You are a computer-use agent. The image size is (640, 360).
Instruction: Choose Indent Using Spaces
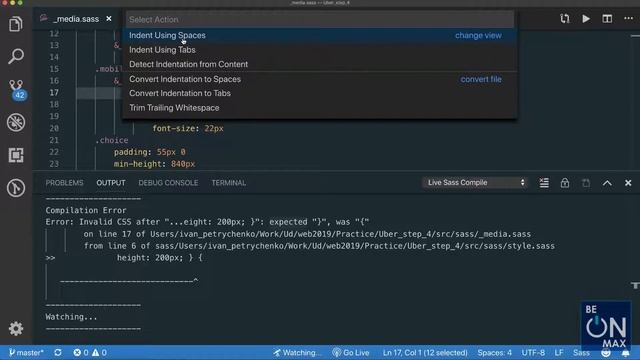pyautogui.click(x=320, y=36)
